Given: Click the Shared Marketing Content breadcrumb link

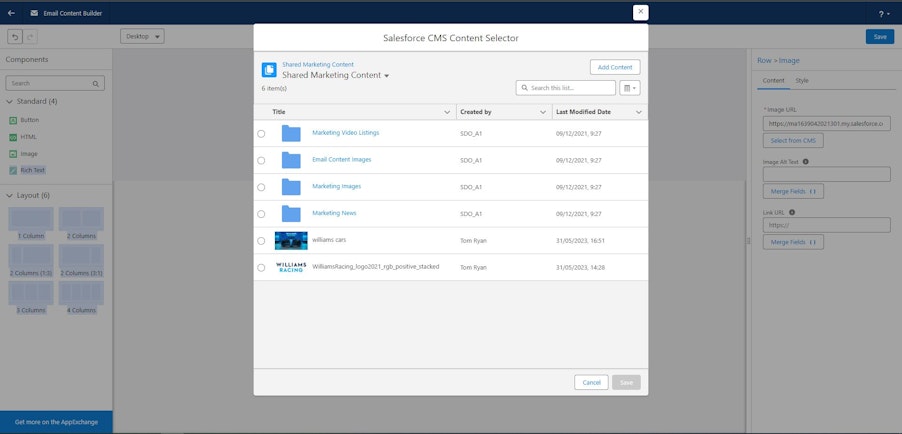Looking at the screenshot, I should click(318, 64).
